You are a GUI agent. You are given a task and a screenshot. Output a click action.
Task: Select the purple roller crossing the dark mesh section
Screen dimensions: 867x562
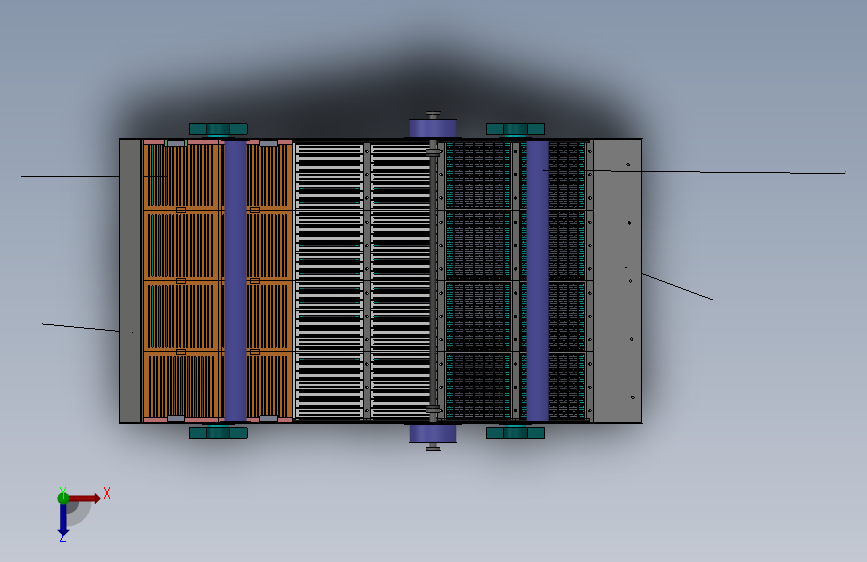click(537, 280)
